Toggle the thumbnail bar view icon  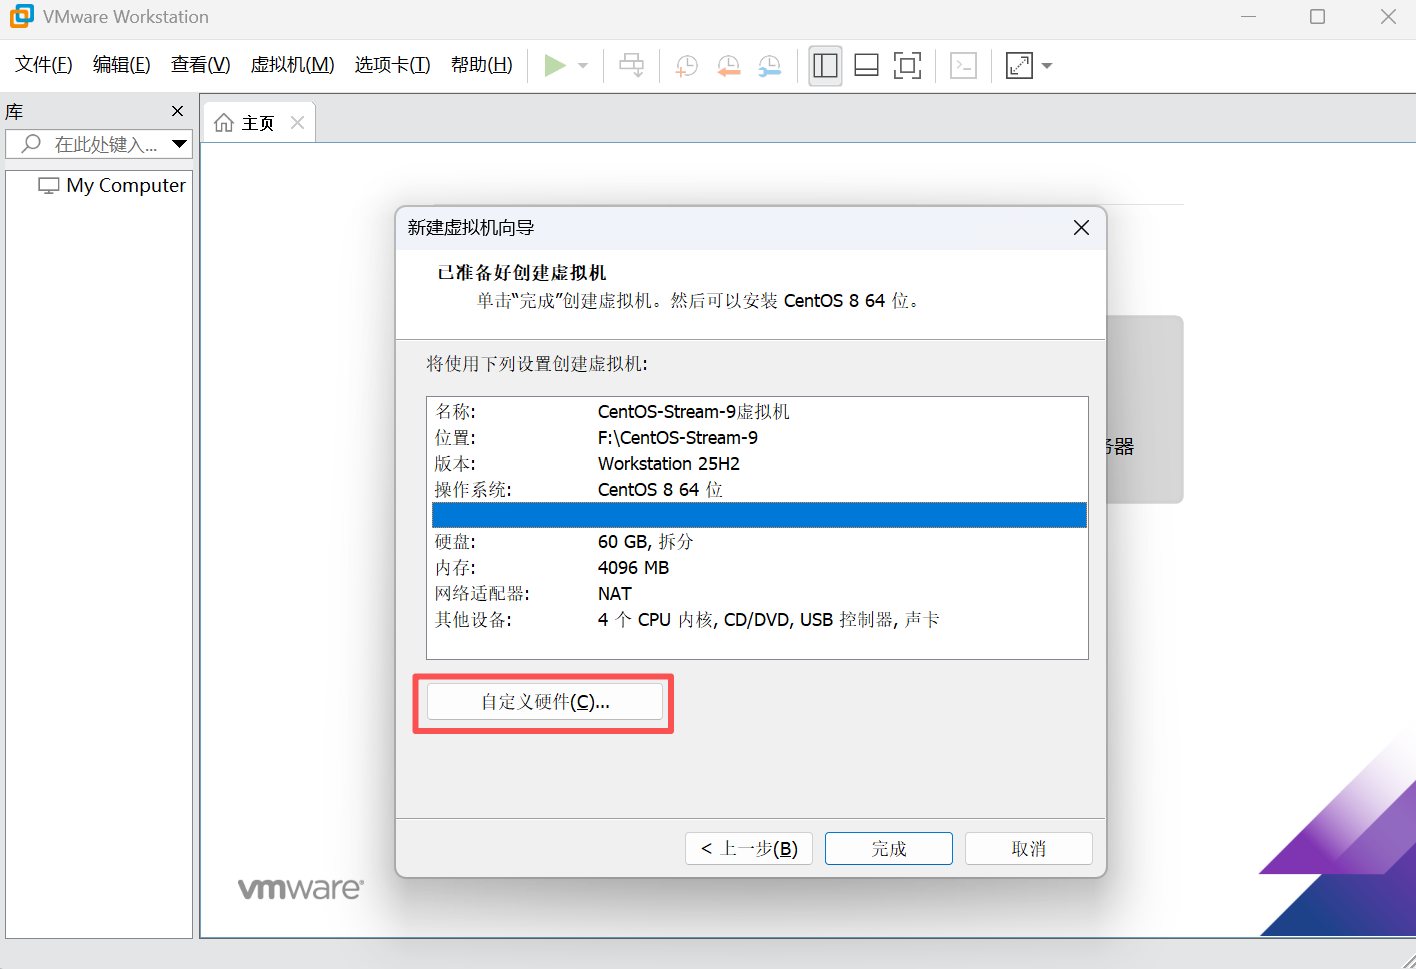867,66
